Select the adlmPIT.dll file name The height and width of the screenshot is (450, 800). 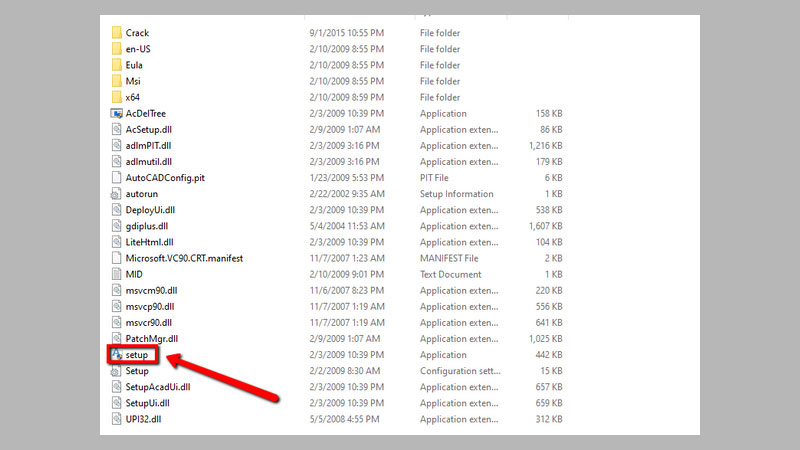coord(148,145)
